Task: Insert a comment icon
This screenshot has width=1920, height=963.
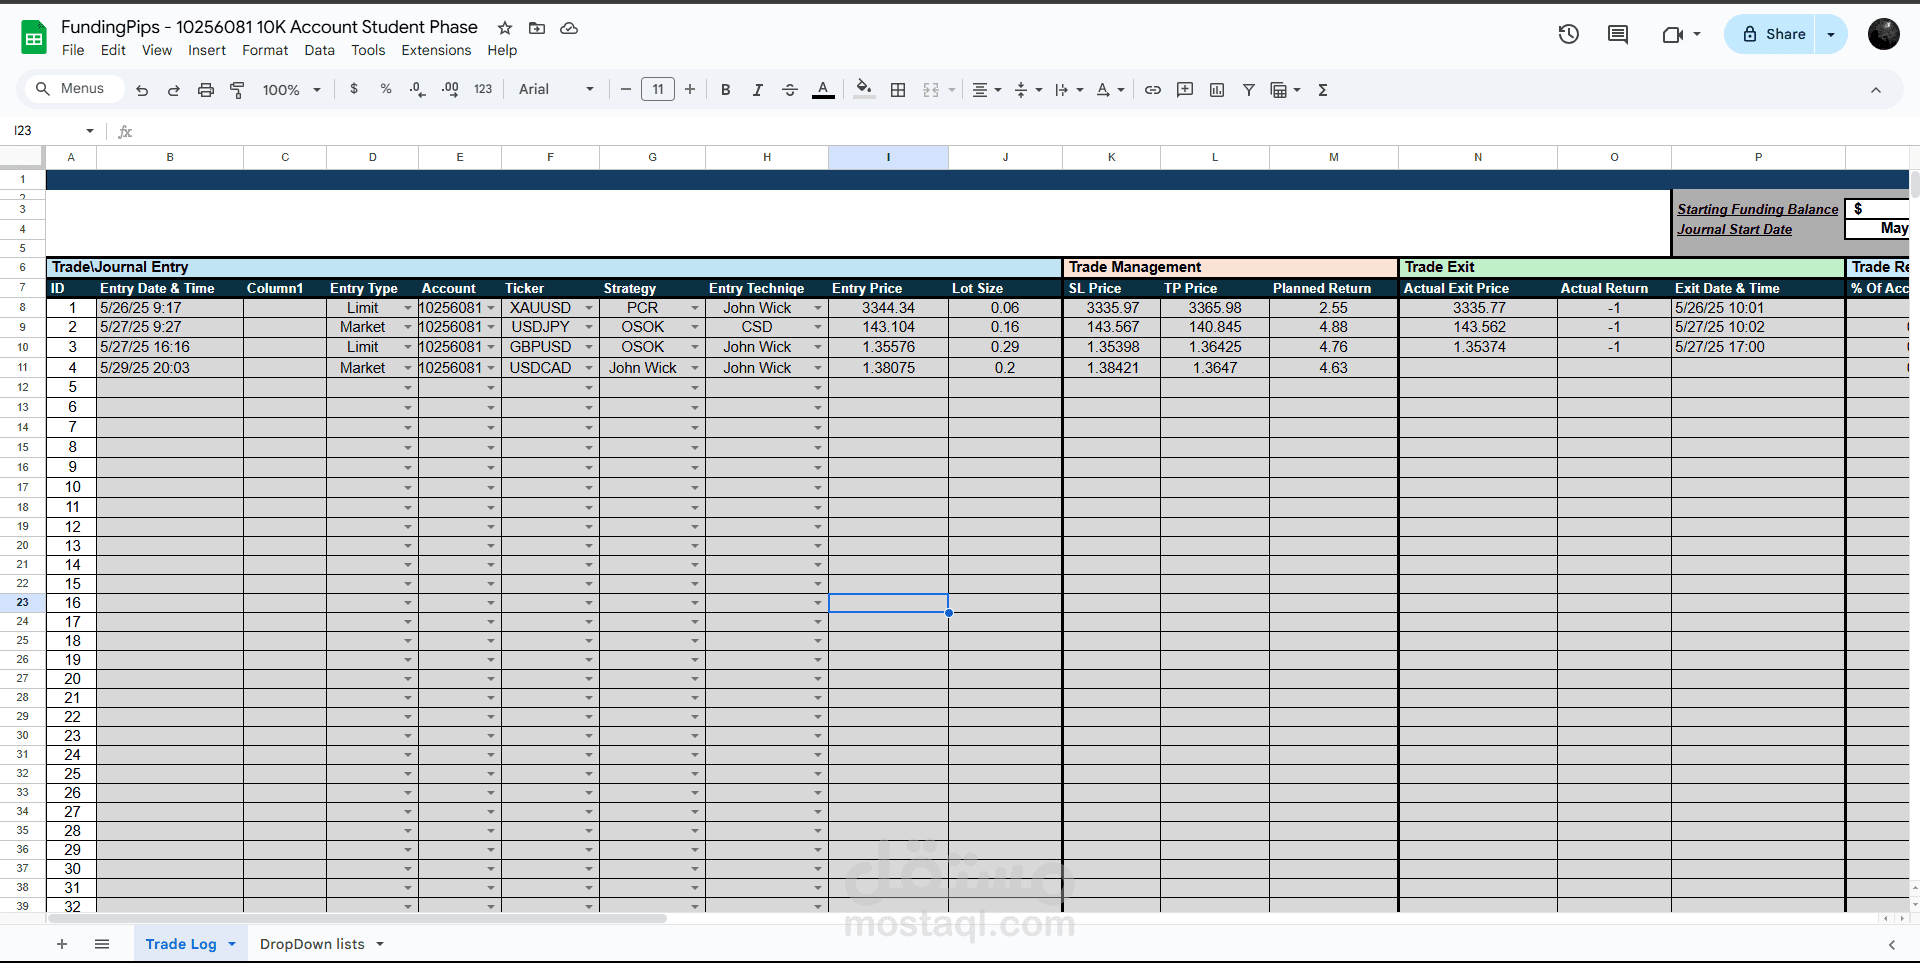Action: click(1185, 90)
